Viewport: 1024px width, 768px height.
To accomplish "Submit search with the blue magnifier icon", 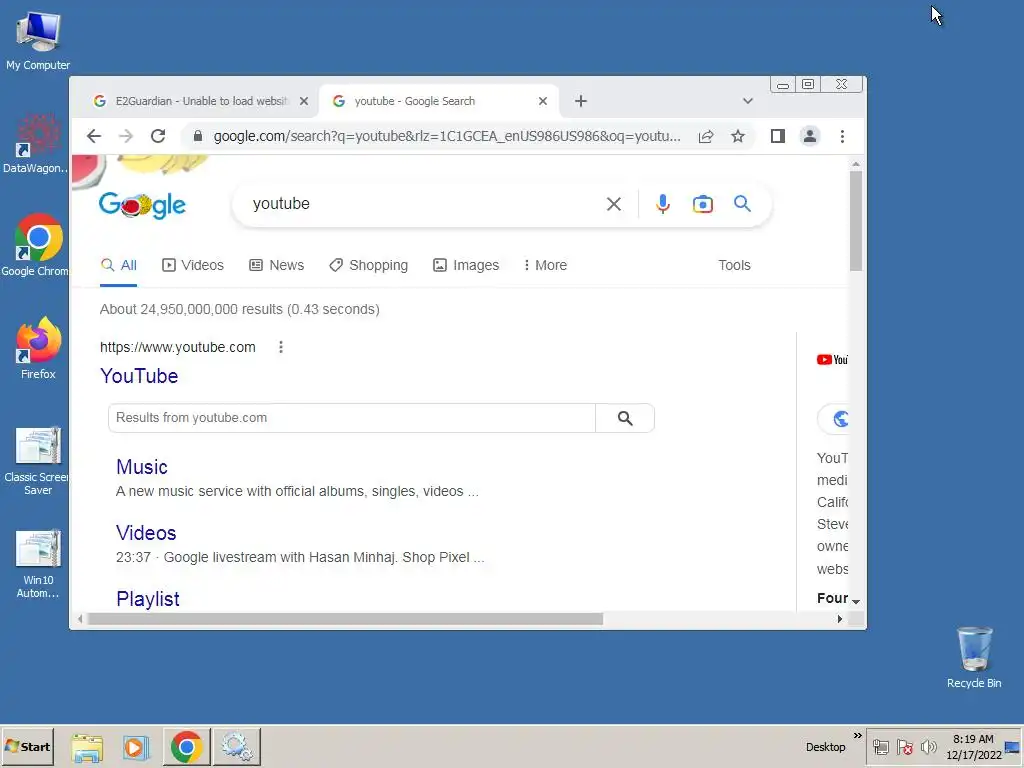I will tap(742, 204).
